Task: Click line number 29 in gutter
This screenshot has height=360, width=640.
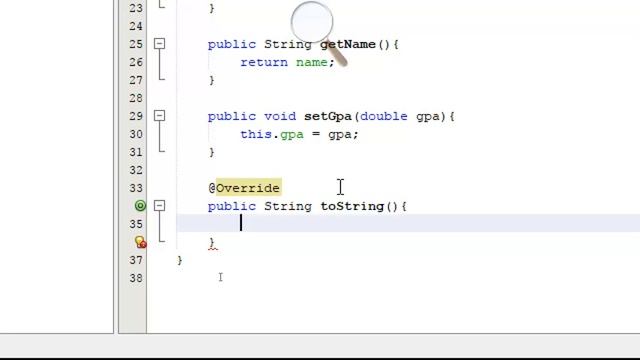Action: [136, 116]
